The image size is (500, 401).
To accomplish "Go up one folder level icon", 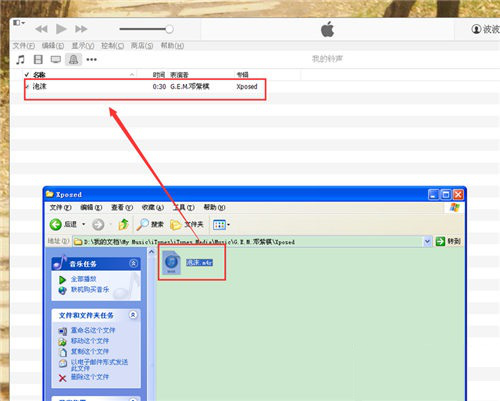I will [123, 224].
